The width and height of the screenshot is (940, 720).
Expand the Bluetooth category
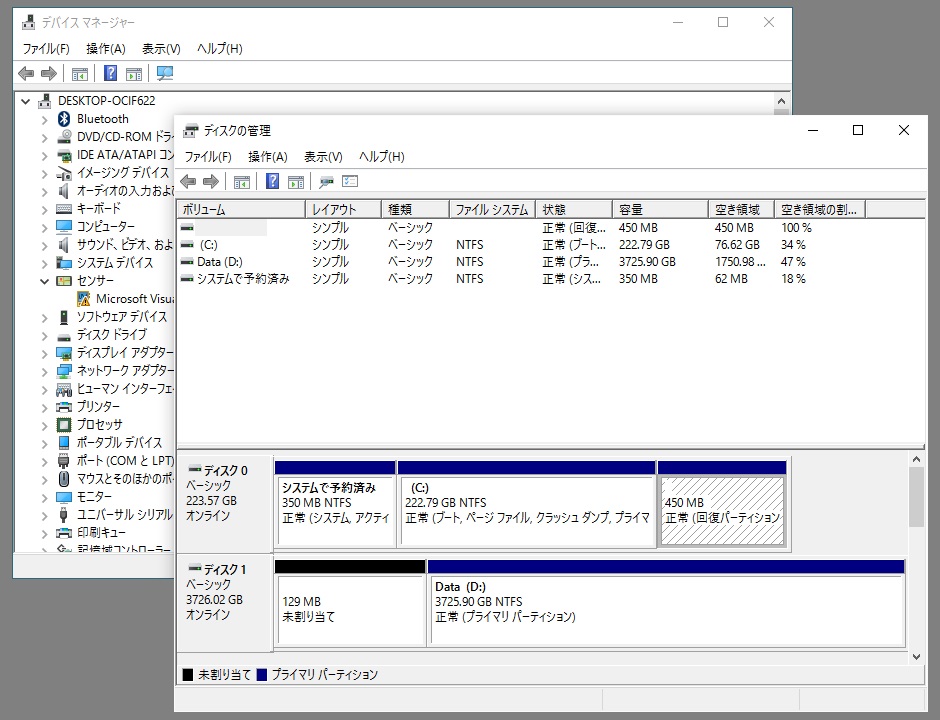click(42, 118)
